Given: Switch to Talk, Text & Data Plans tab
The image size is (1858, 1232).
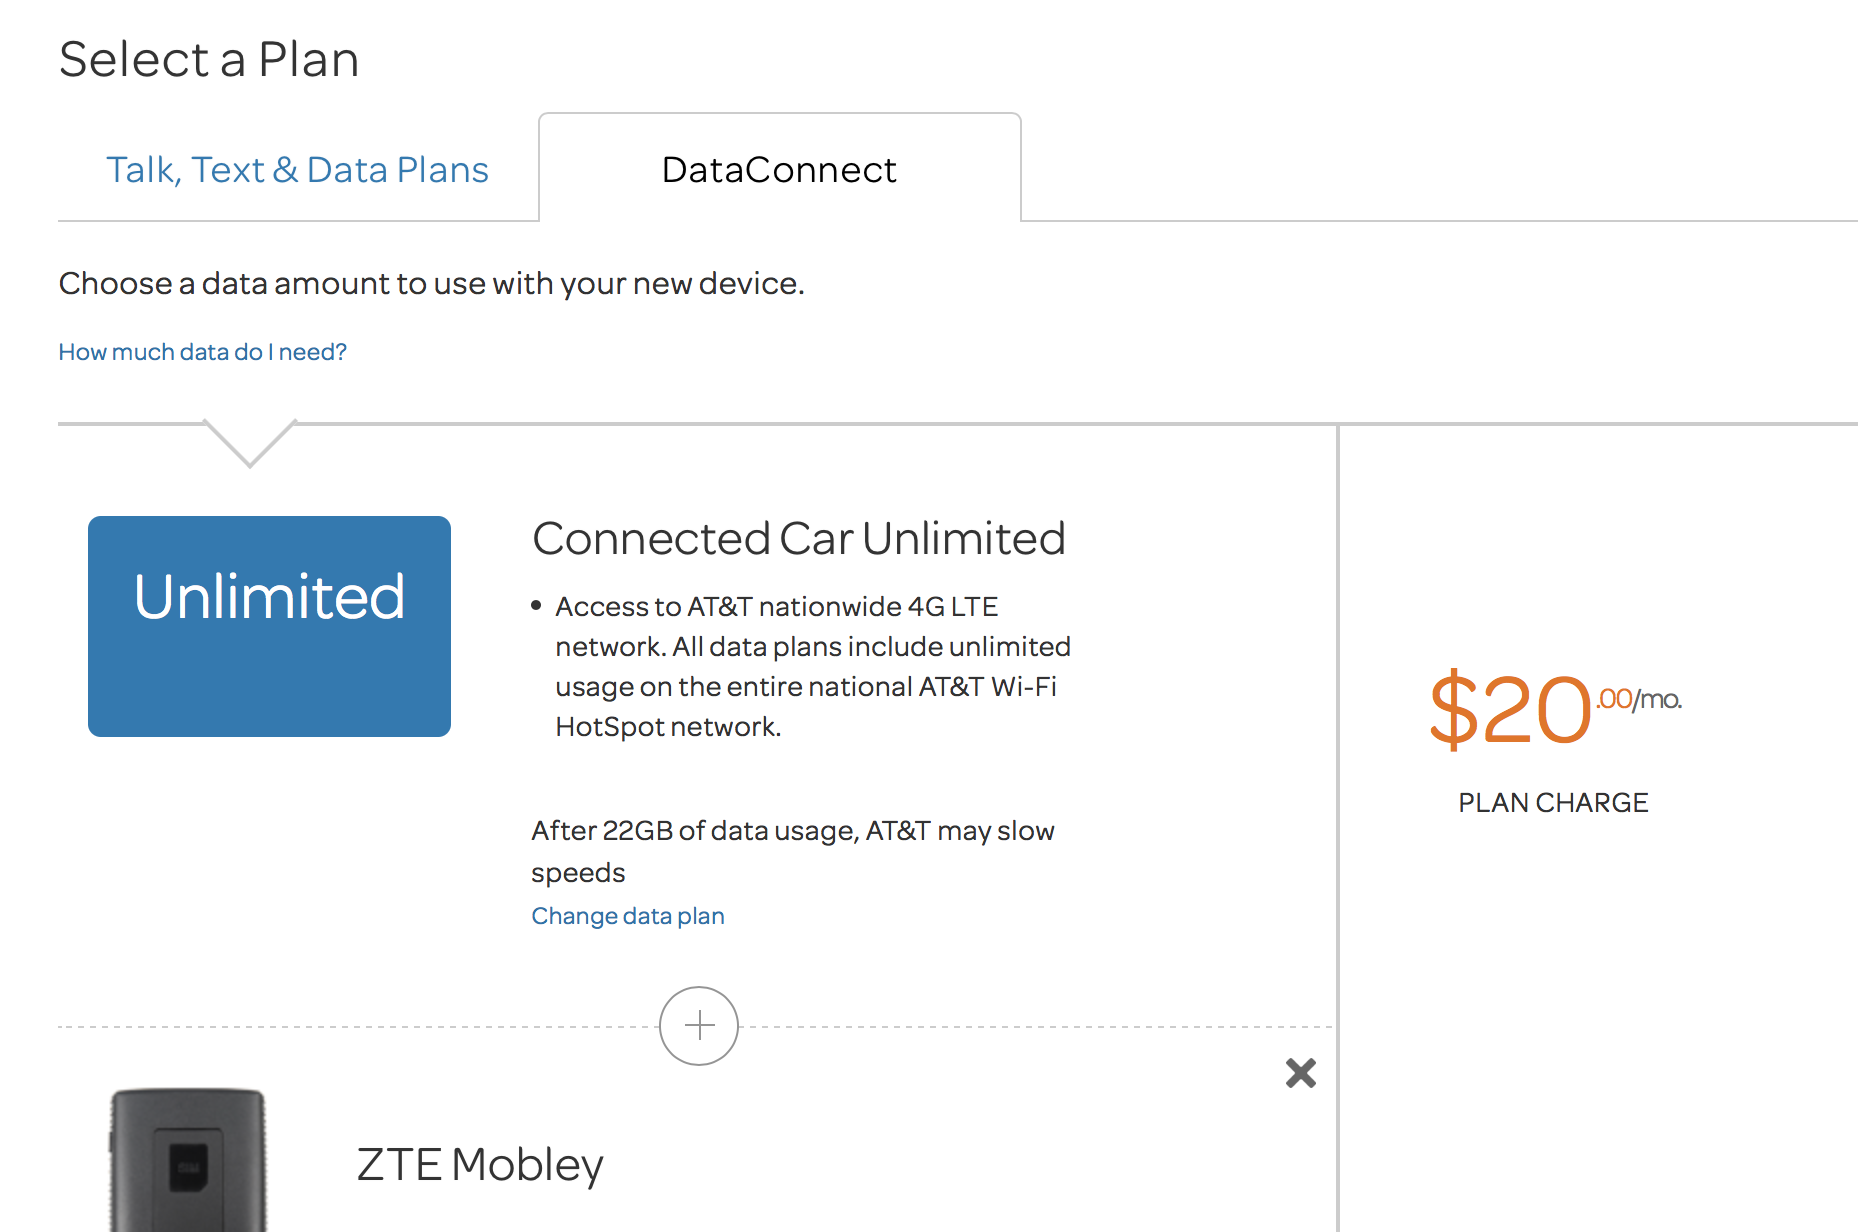Looking at the screenshot, I should 297,170.
